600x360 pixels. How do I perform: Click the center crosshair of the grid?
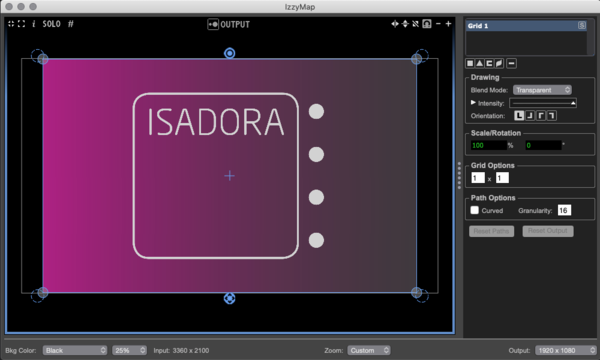click(x=230, y=176)
